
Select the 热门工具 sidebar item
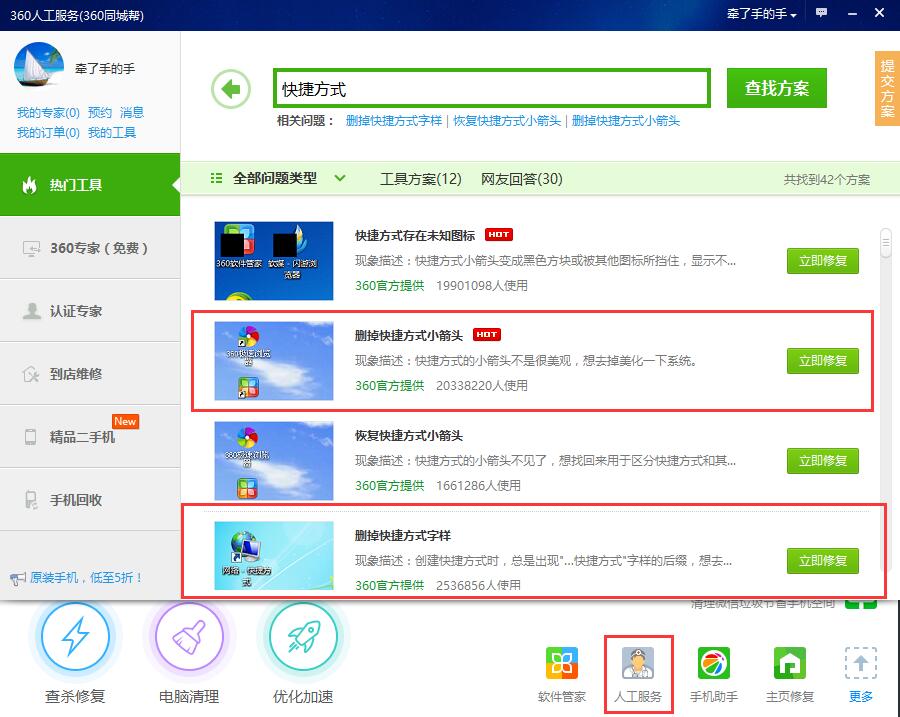90,185
